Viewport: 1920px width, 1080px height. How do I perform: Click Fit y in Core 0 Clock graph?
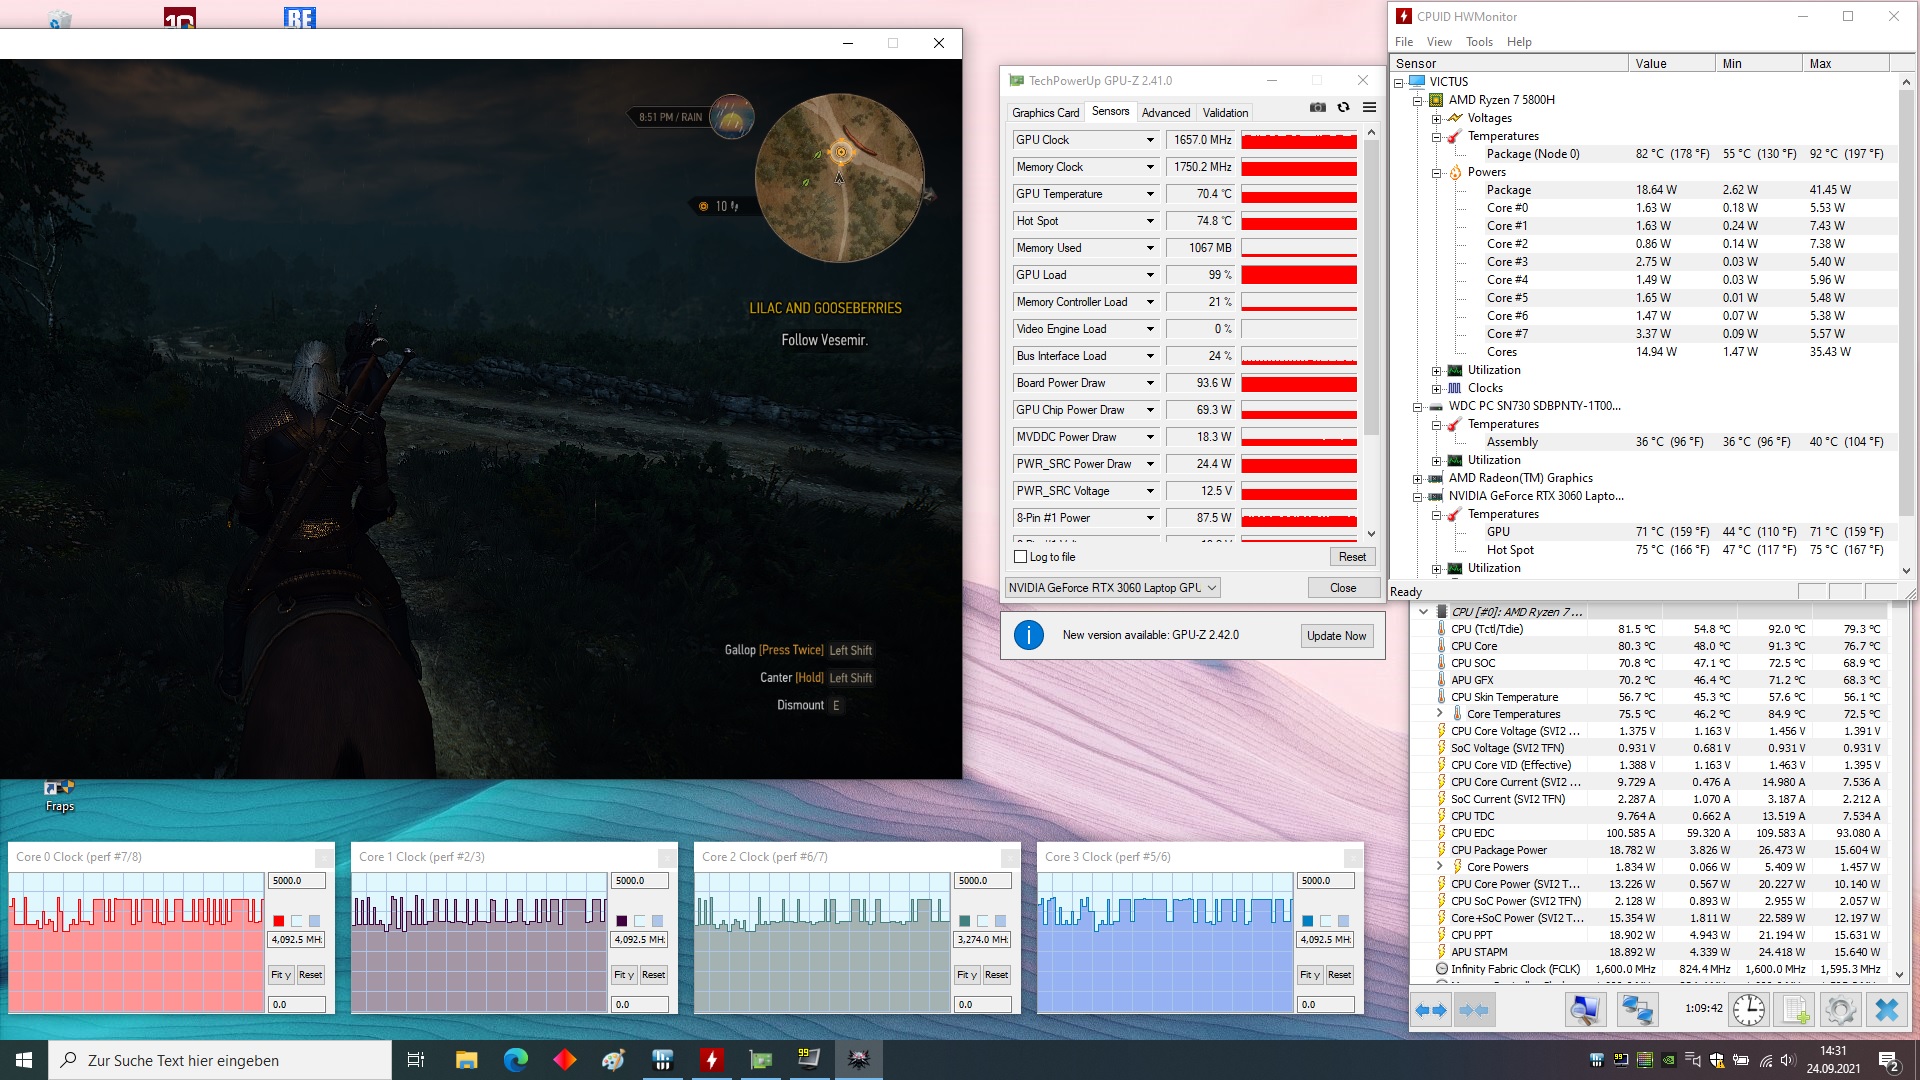coord(280,975)
